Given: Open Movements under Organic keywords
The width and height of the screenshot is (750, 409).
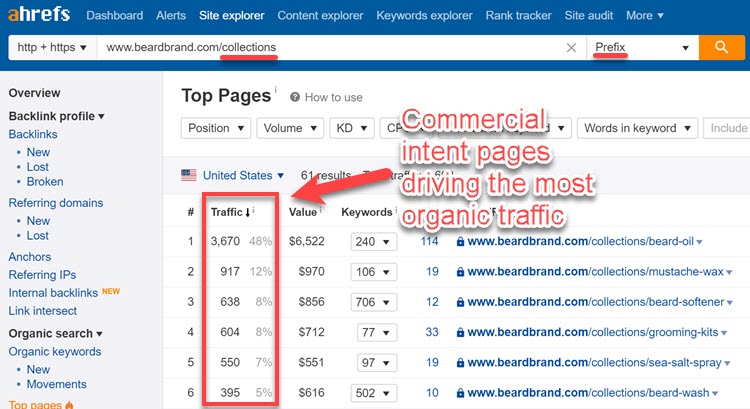Looking at the screenshot, I should pos(56,384).
